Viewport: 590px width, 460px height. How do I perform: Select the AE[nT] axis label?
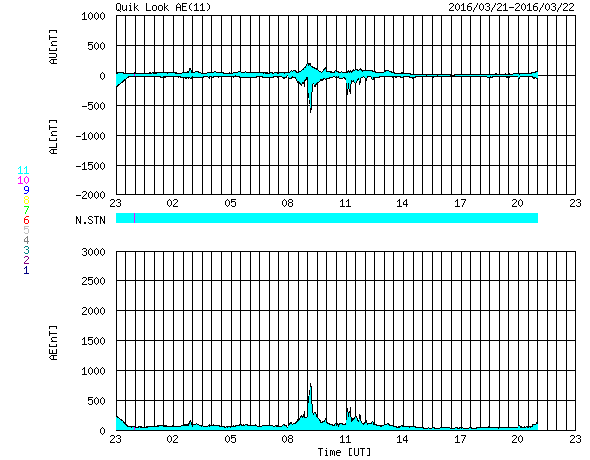[53, 343]
